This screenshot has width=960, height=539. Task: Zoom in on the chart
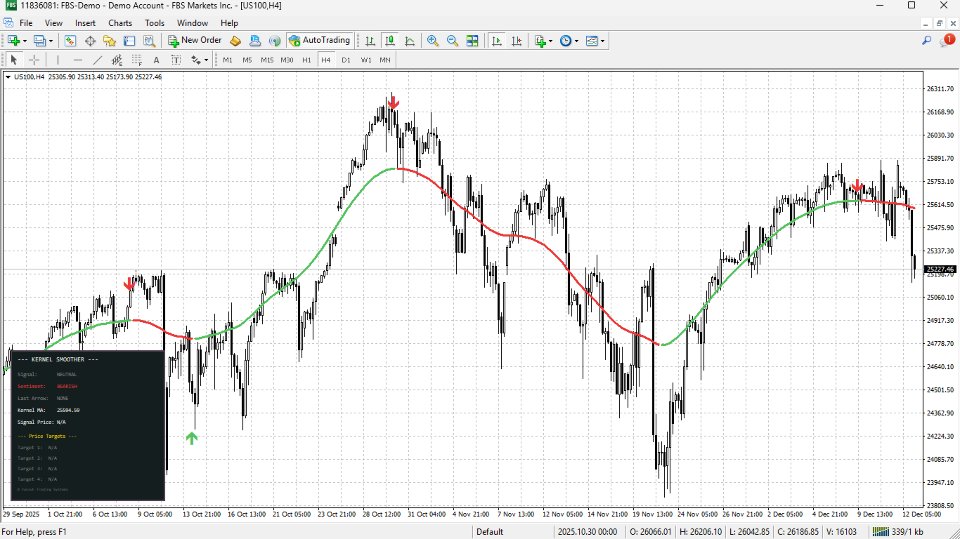click(433, 40)
